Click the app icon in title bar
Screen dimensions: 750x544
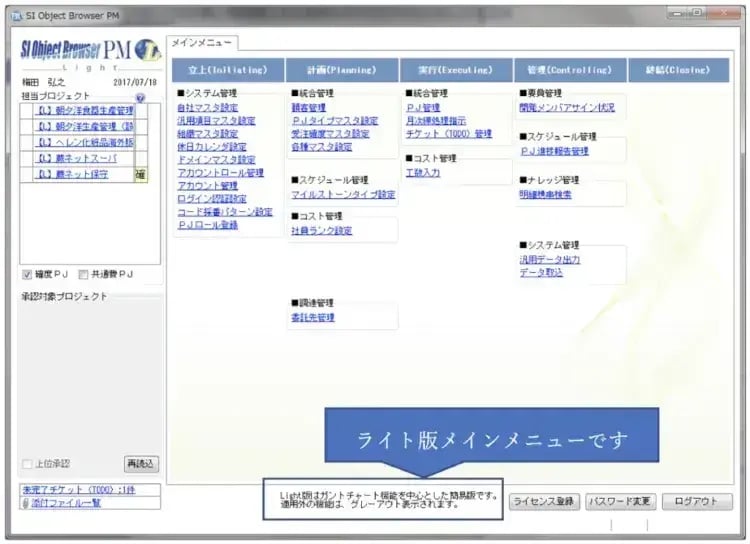click(x=16, y=16)
